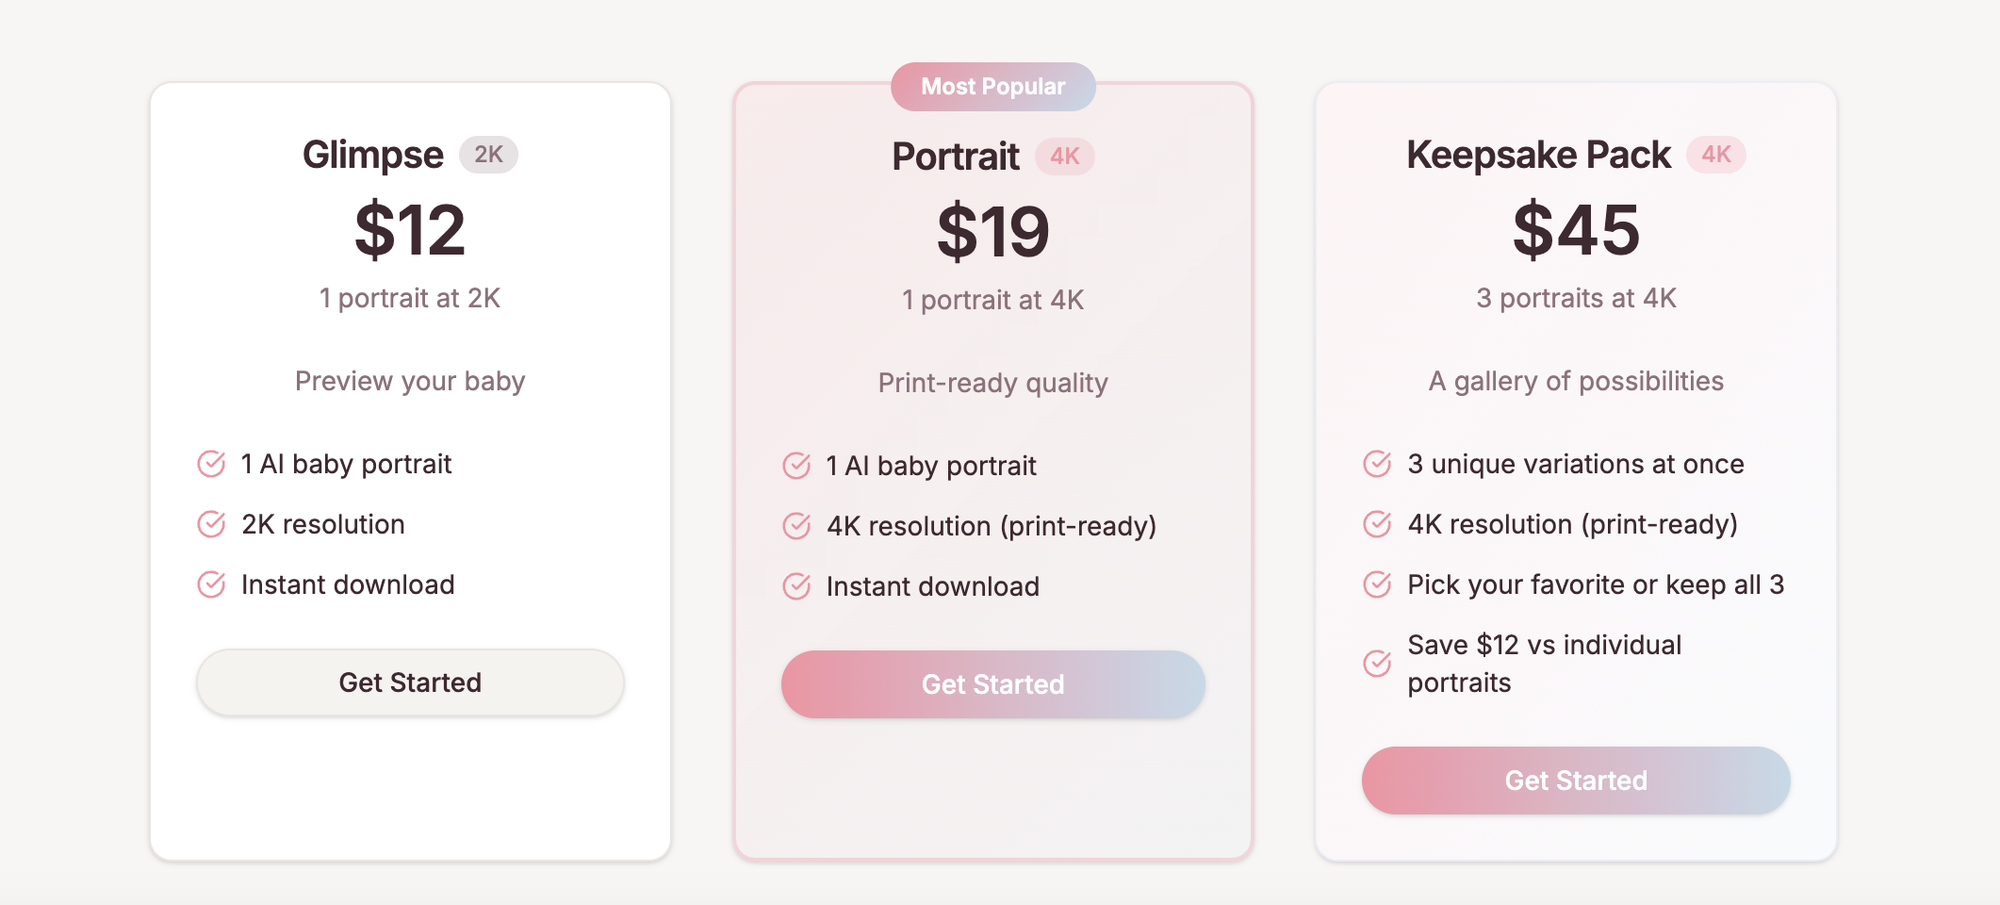This screenshot has height=905, width=2000.
Task: Select the $12 price on Glimpse card
Action: coord(410,230)
